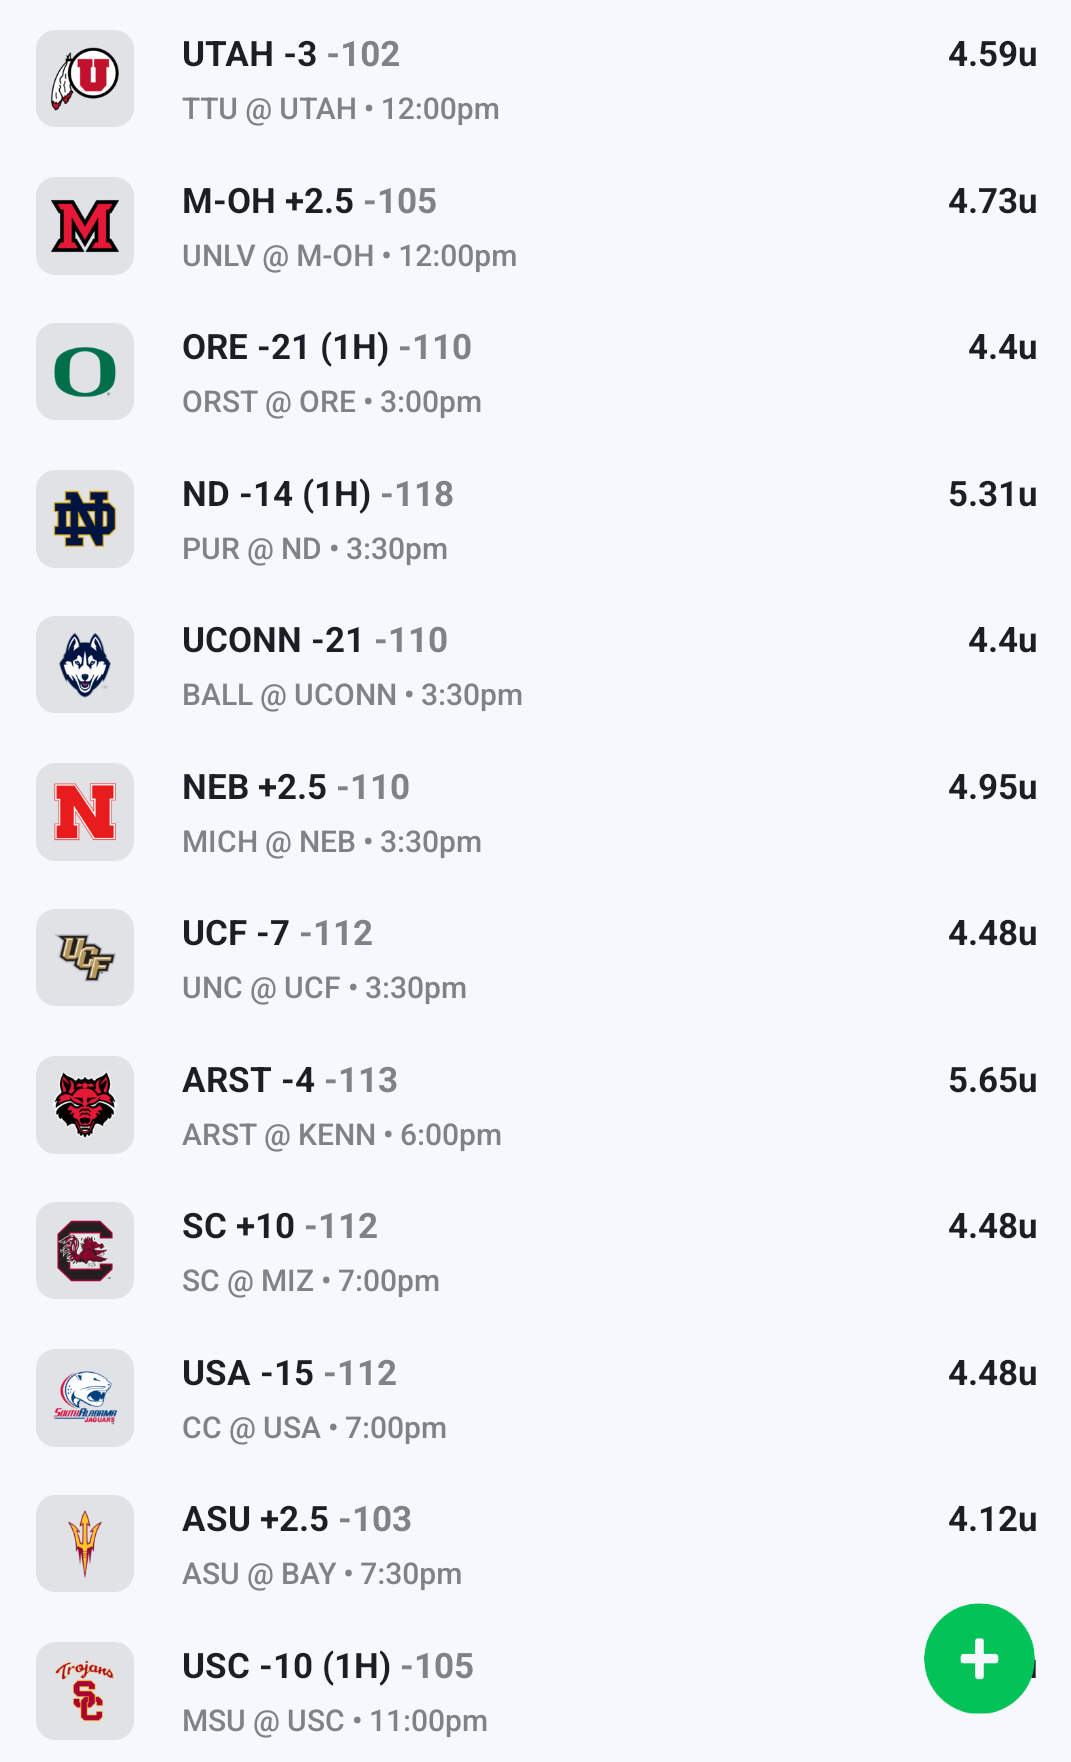The height and width of the screenshot is (1762, 1071).
Task: Tap the UConn Huskies logo
Action: pyautogui.click(x=85, y=665)
